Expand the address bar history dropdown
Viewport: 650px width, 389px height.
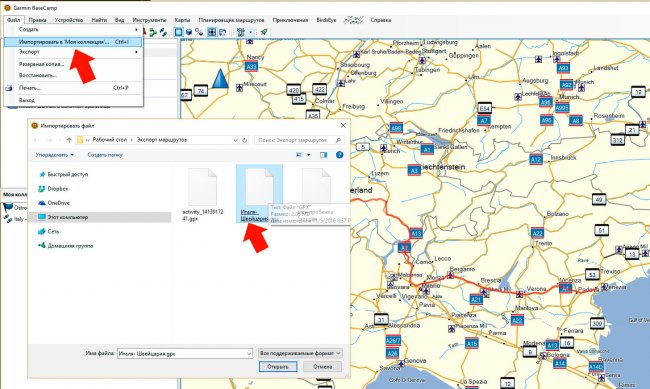coord(235,140)
